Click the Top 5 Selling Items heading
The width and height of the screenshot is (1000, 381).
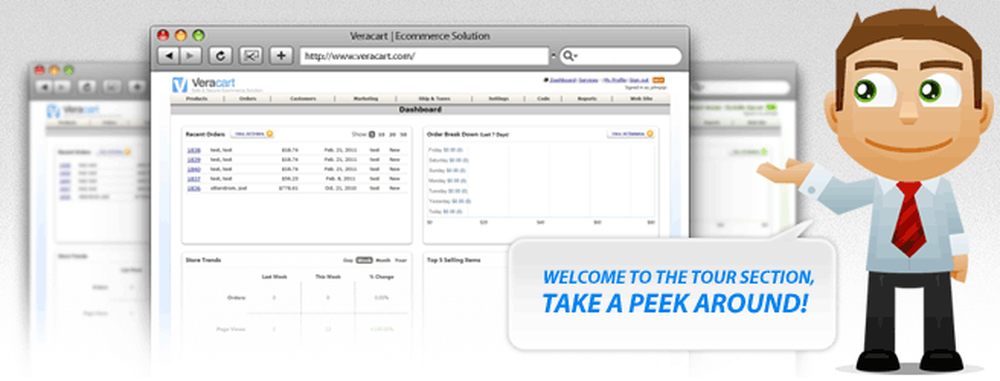click(x=454, y=260)
